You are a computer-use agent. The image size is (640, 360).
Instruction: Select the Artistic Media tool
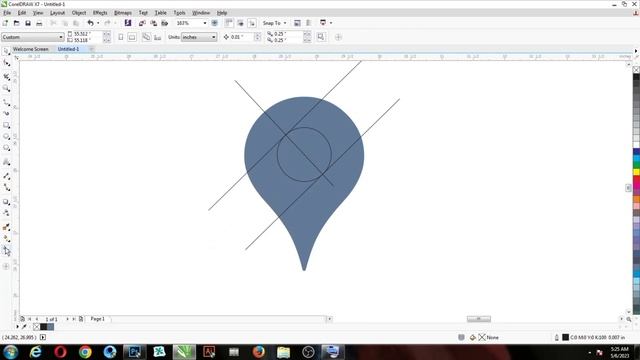click(6, 113)
